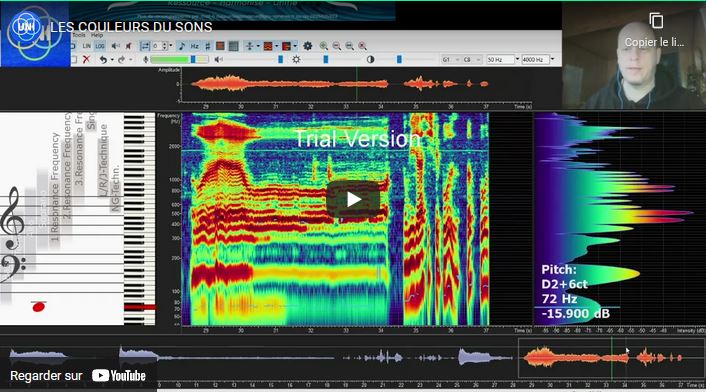Play the YouTube video

tap(353, 199)
